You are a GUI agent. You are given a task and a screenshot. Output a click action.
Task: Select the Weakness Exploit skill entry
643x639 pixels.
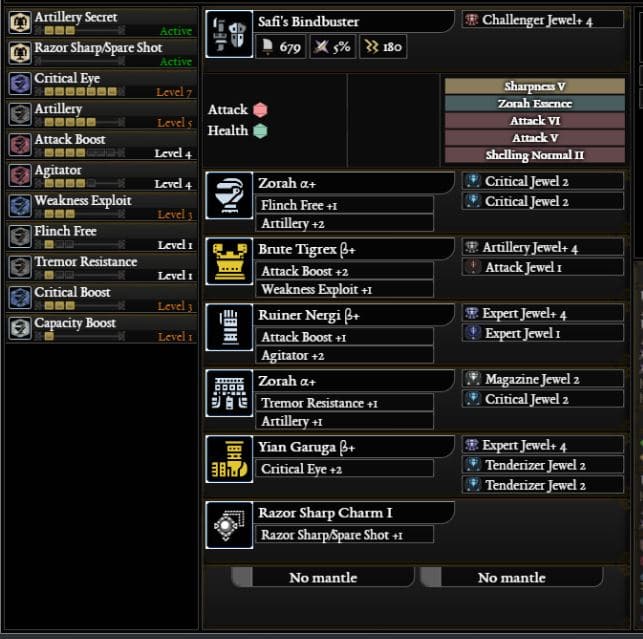pyautogui.click(x=101, y=206)
